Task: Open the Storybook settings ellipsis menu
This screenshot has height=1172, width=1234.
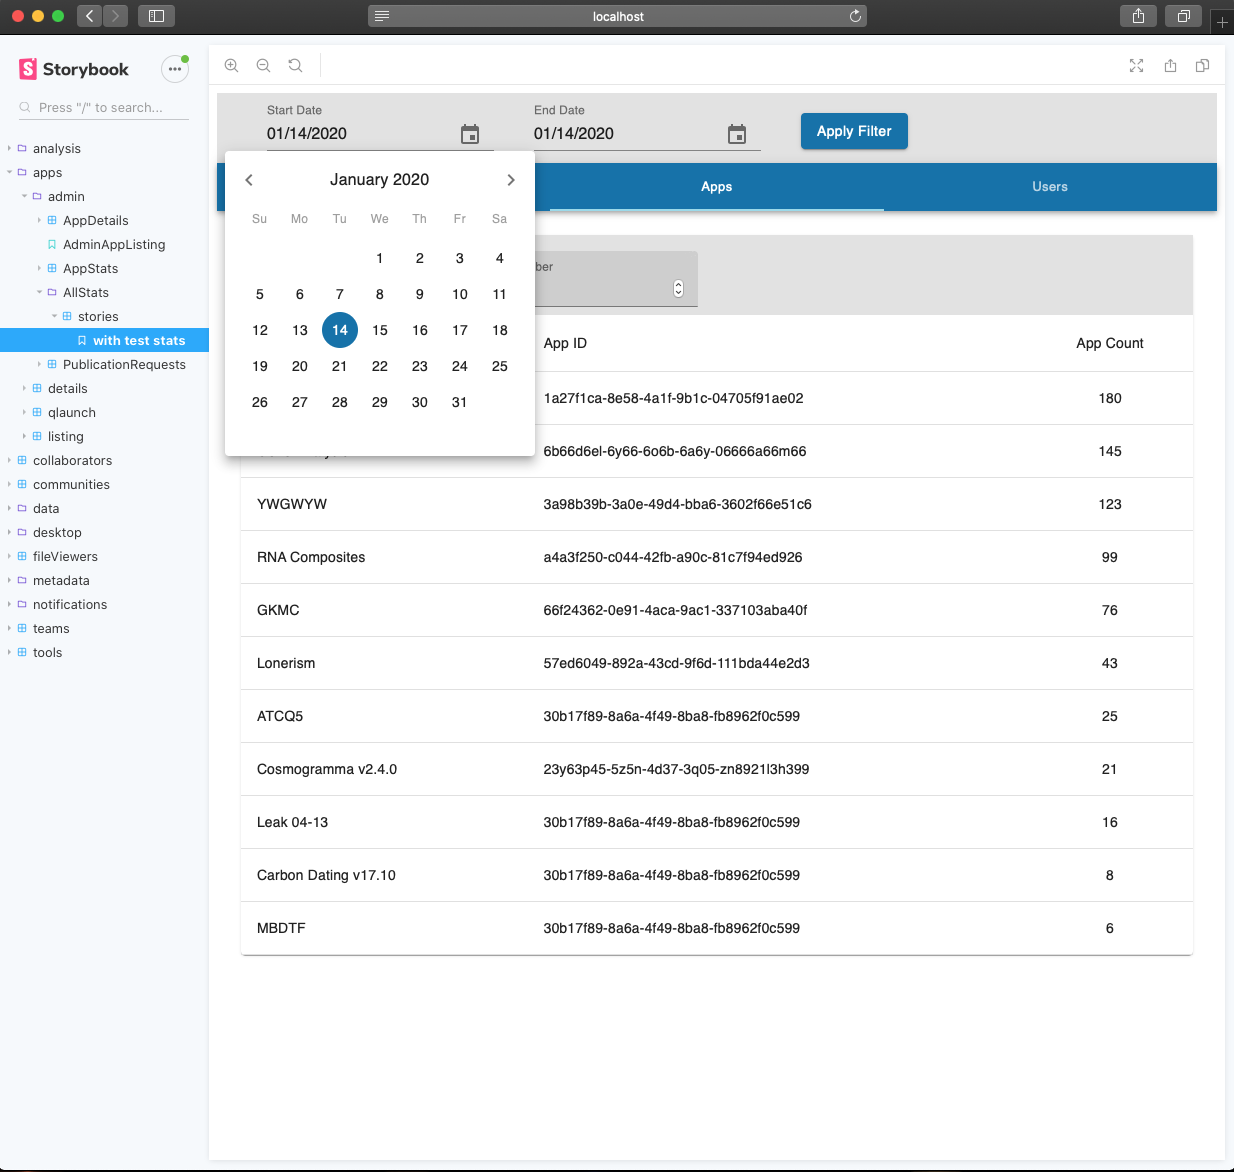Action: coord(175,69)
